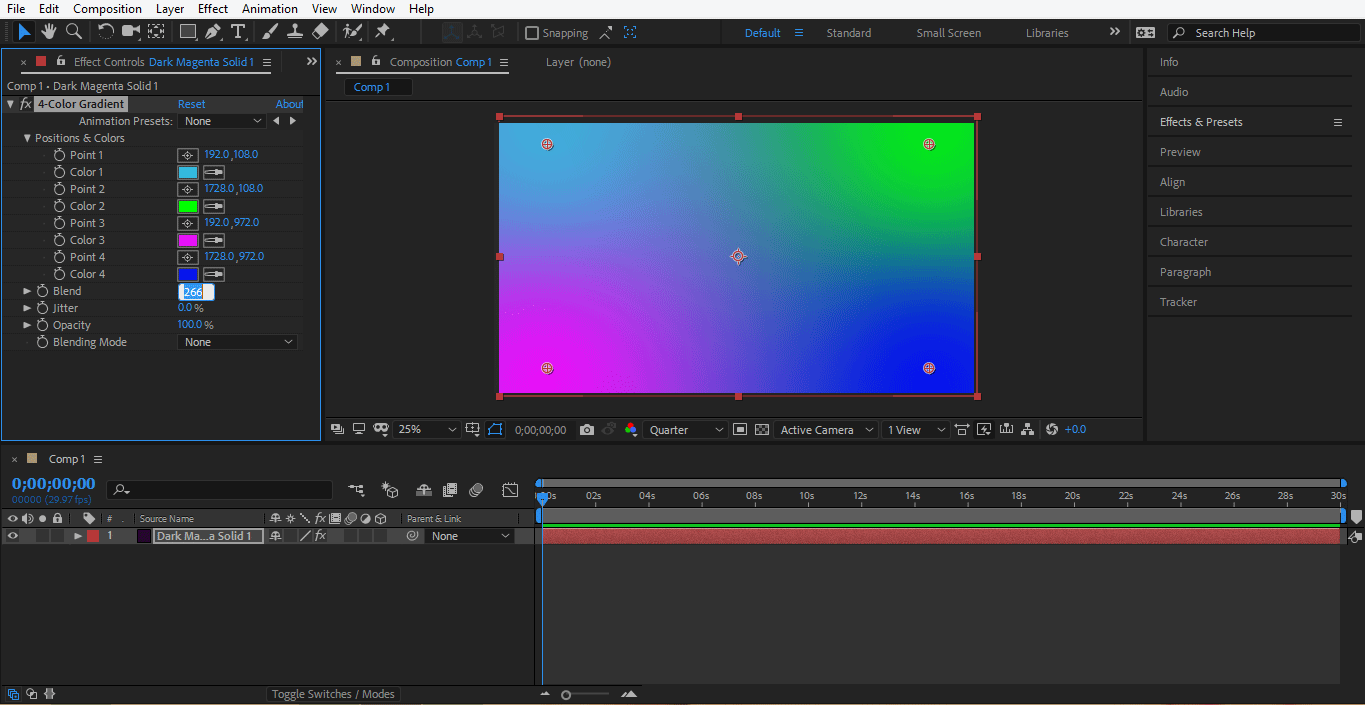Select the Zoom magnifier tool
This screenshot has height=705, width=1365.
coord(72,32)
